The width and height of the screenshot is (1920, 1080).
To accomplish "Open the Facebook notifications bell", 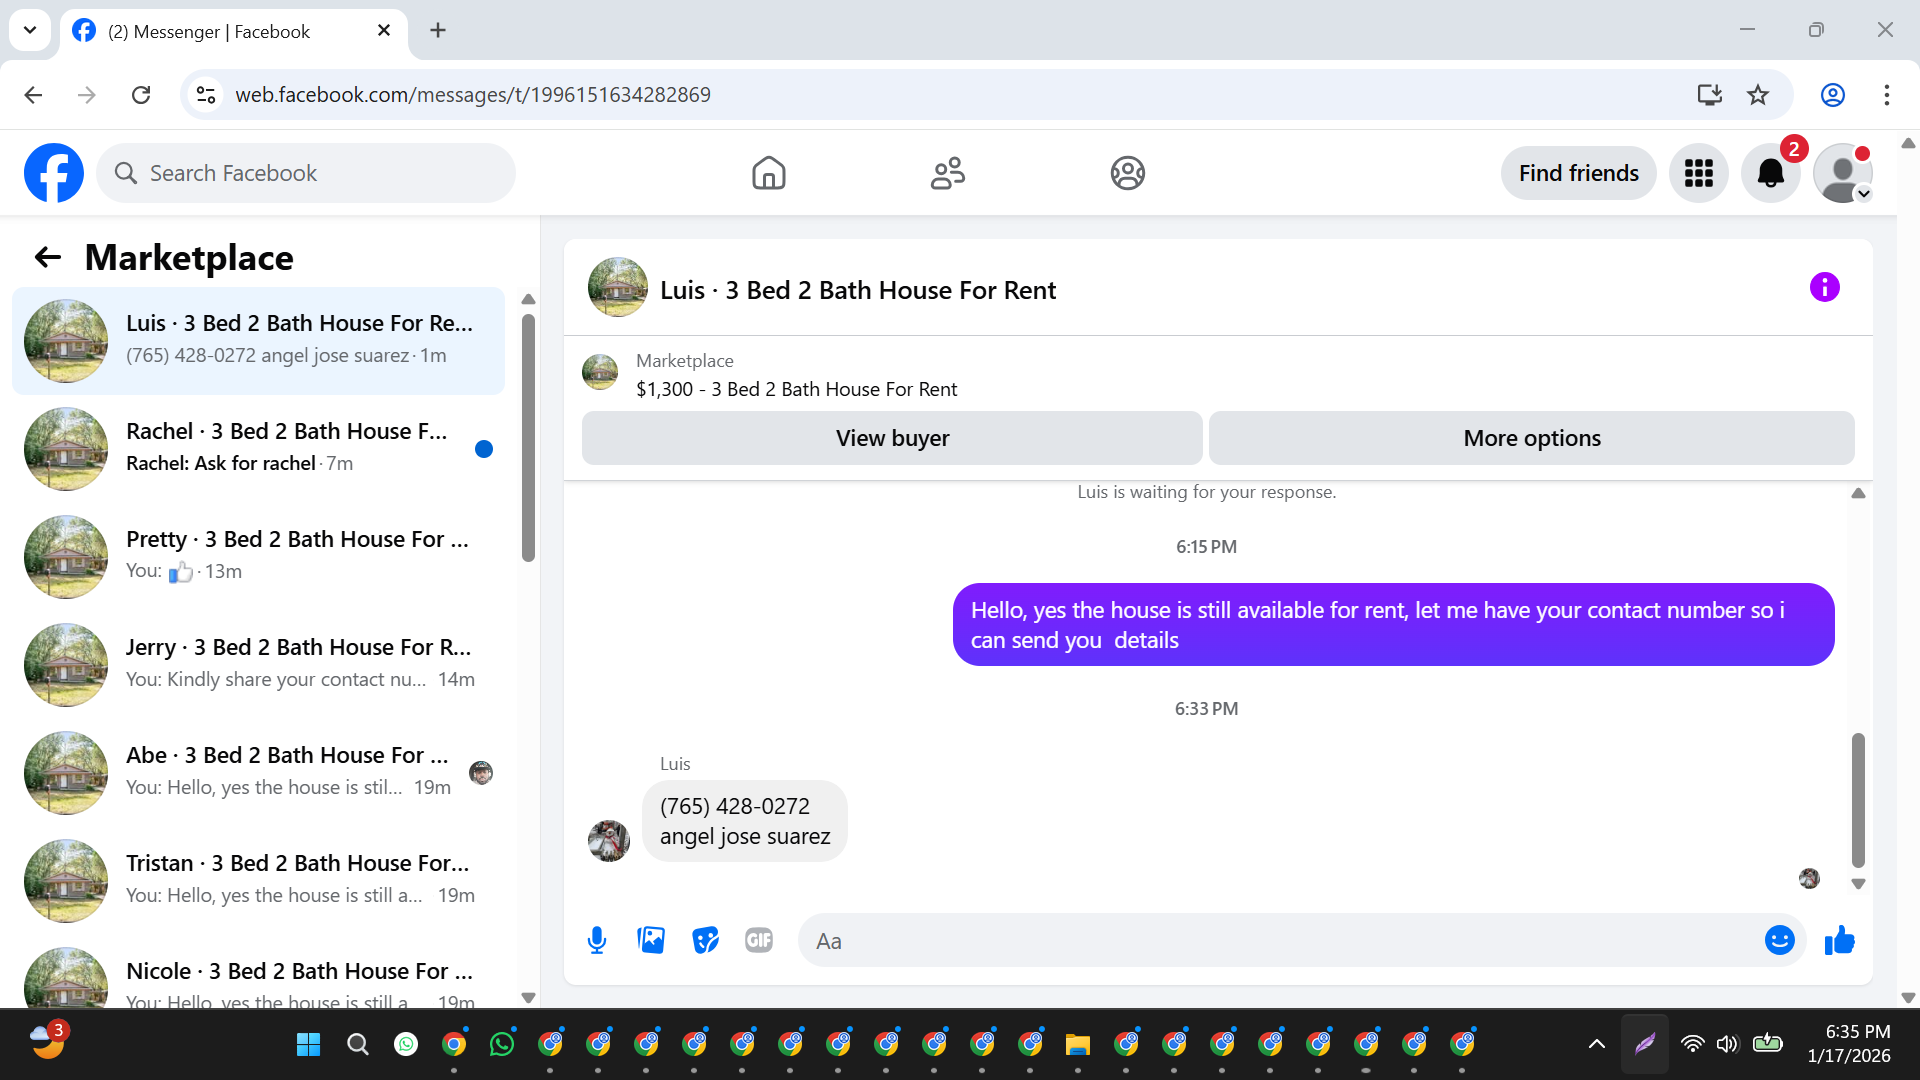I will click(x=1770, y=174).
